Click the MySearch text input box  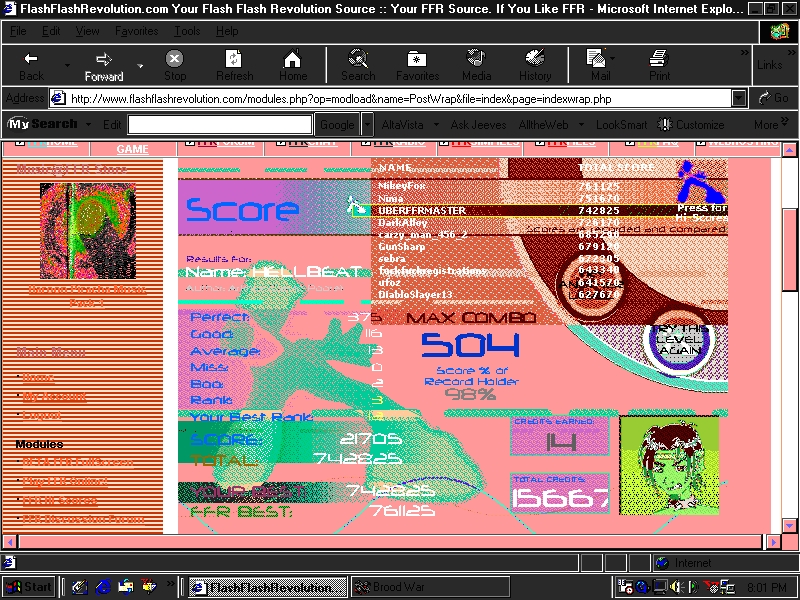click(x=220, y=124)
